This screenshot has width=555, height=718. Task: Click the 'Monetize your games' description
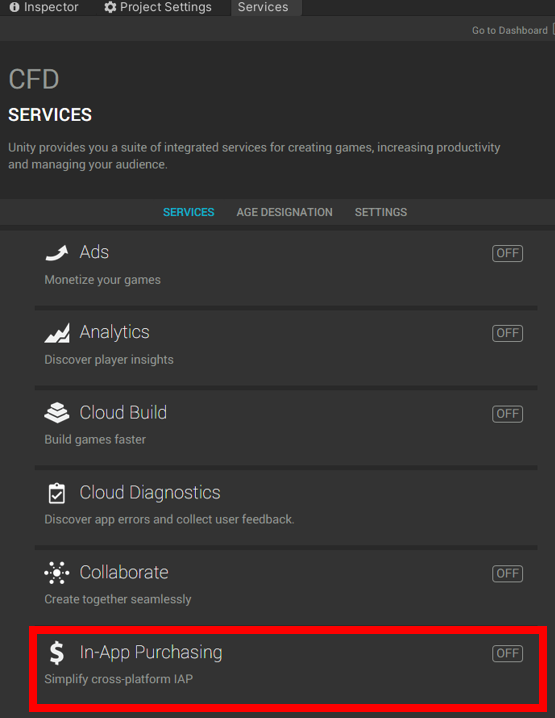pyautogui.click(x=103, y=280)
